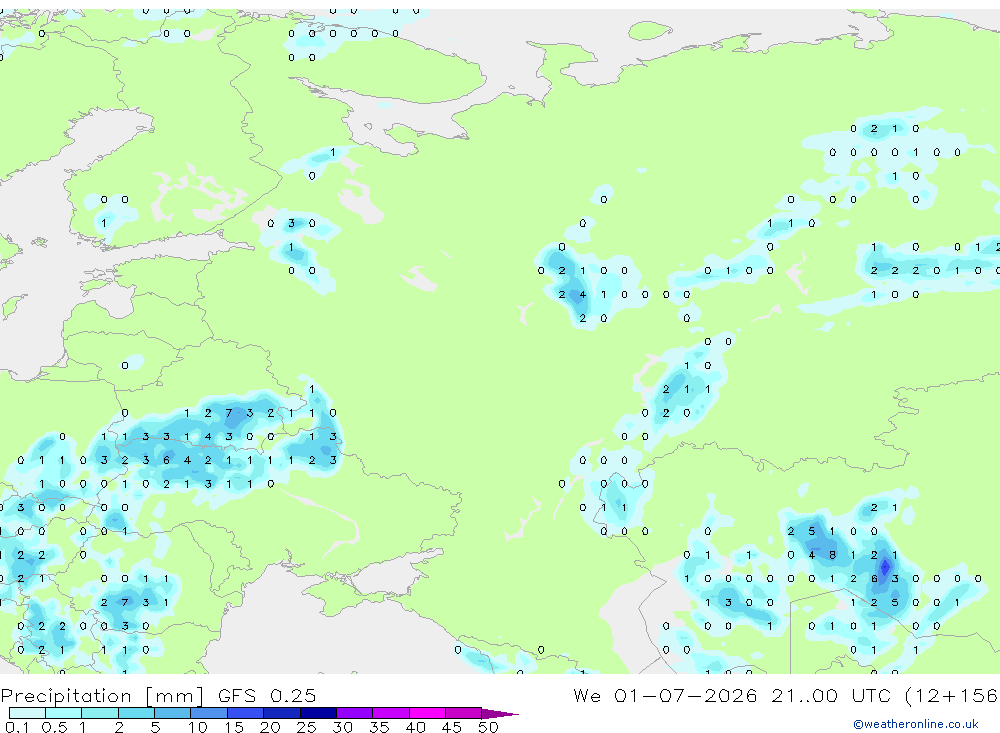The image size is (1000, 733).
Task: Click the "40" legend scale label
Action: click(415, 727)
